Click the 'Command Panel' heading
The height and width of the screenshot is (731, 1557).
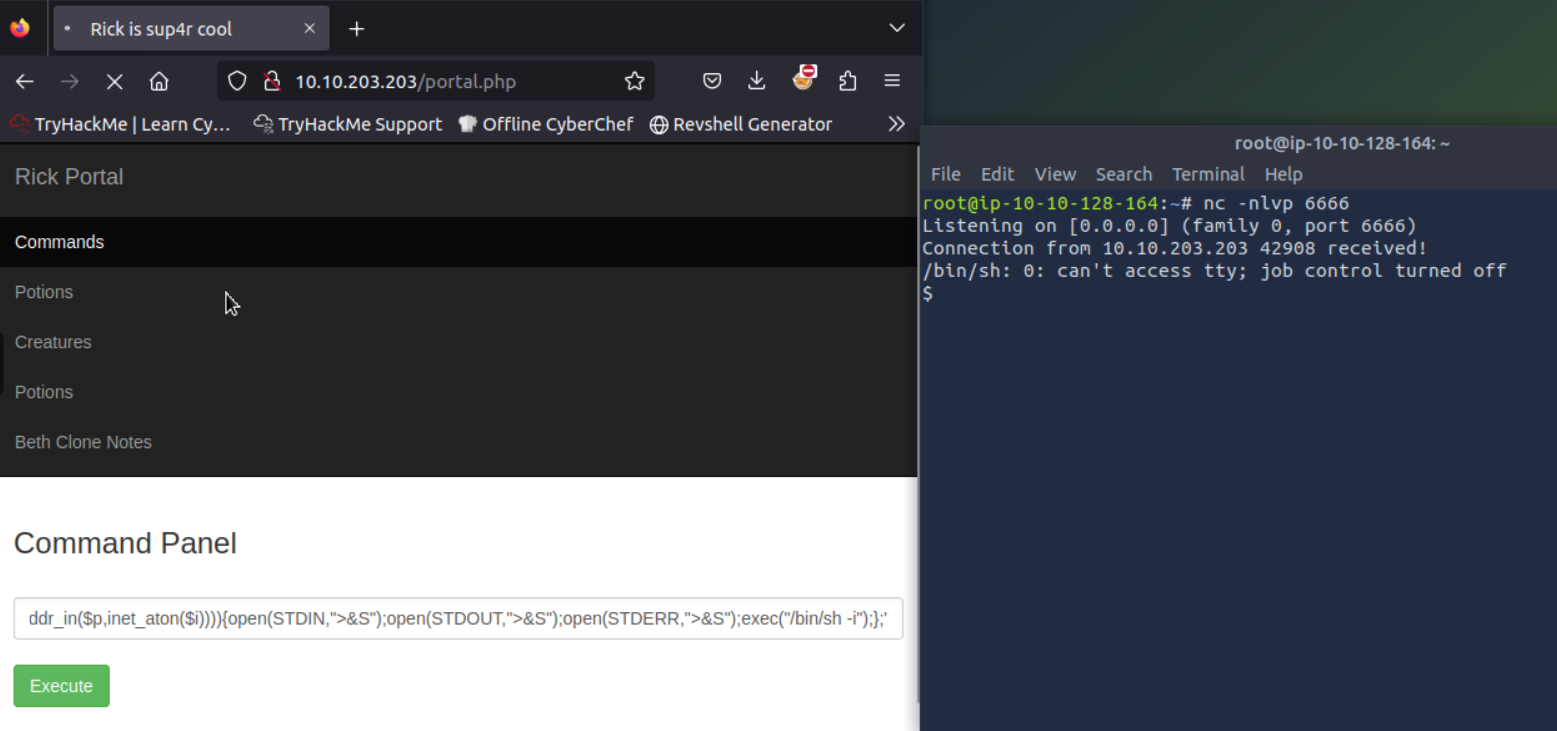point(125,543)
